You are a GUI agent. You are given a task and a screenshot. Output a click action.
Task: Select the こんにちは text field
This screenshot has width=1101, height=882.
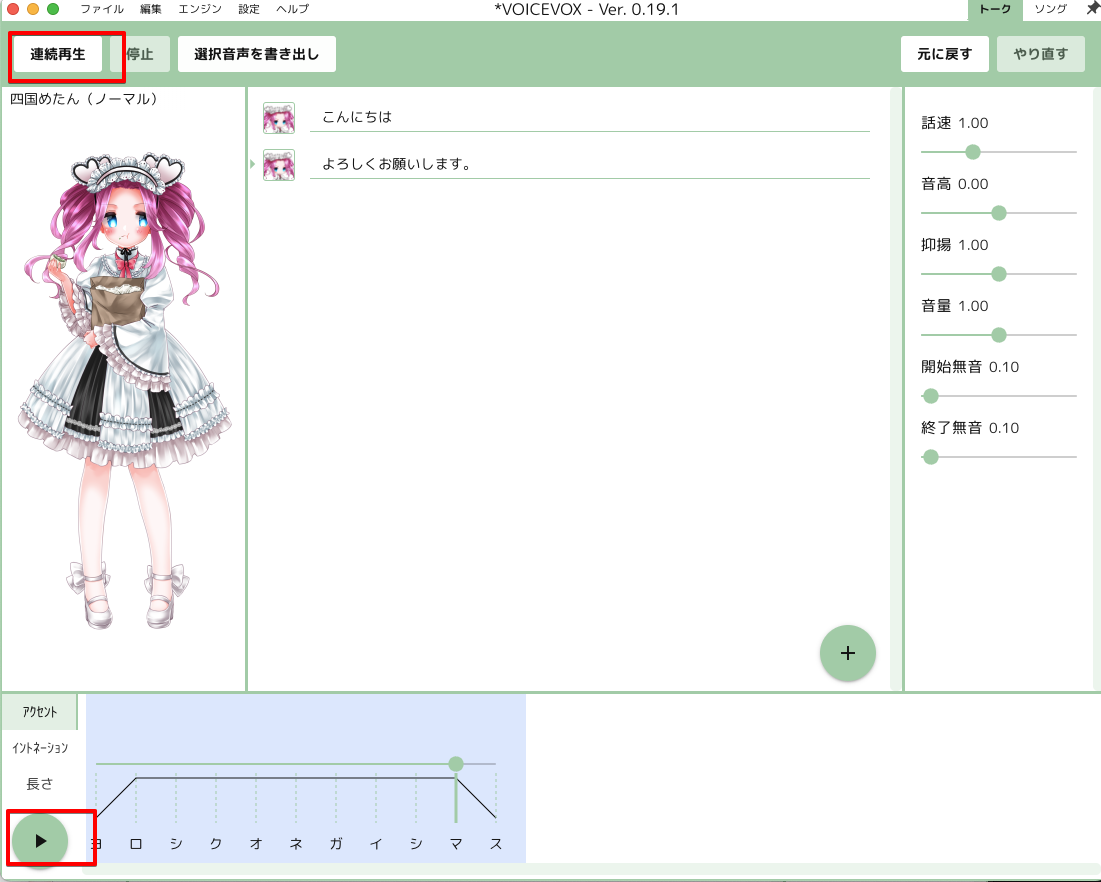(x=590, y=117)
